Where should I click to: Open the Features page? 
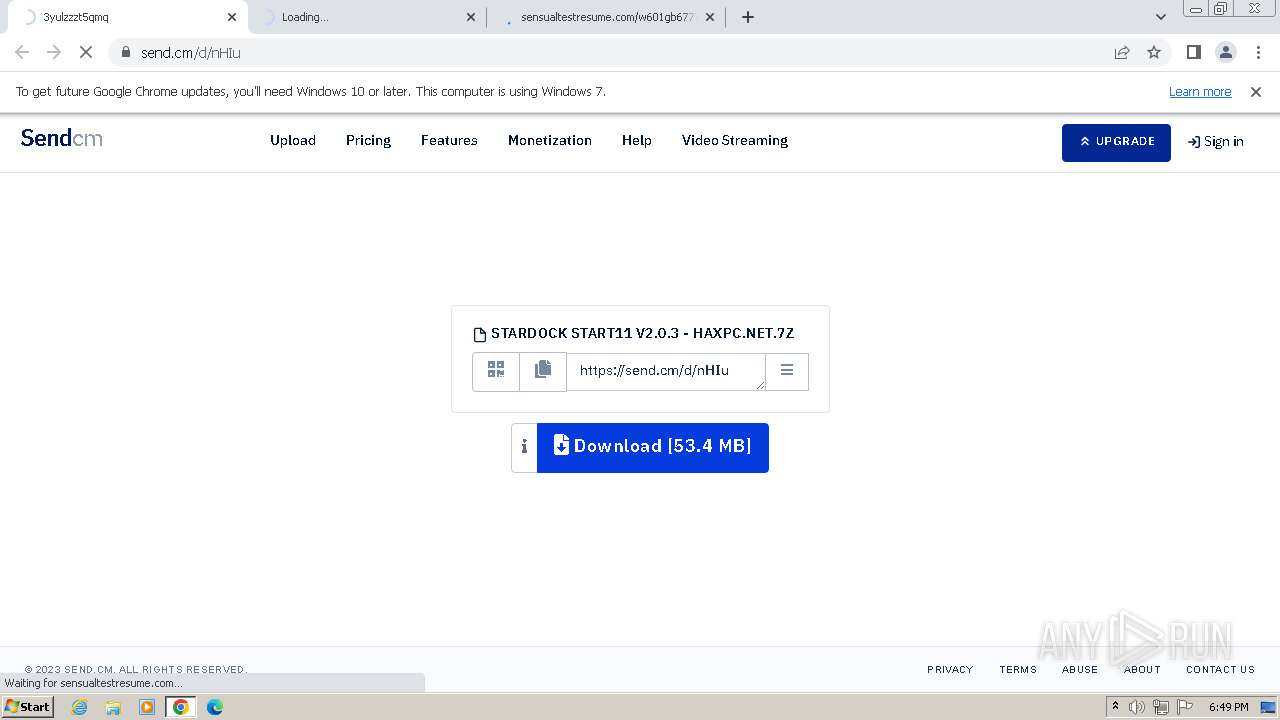(449, 141)
